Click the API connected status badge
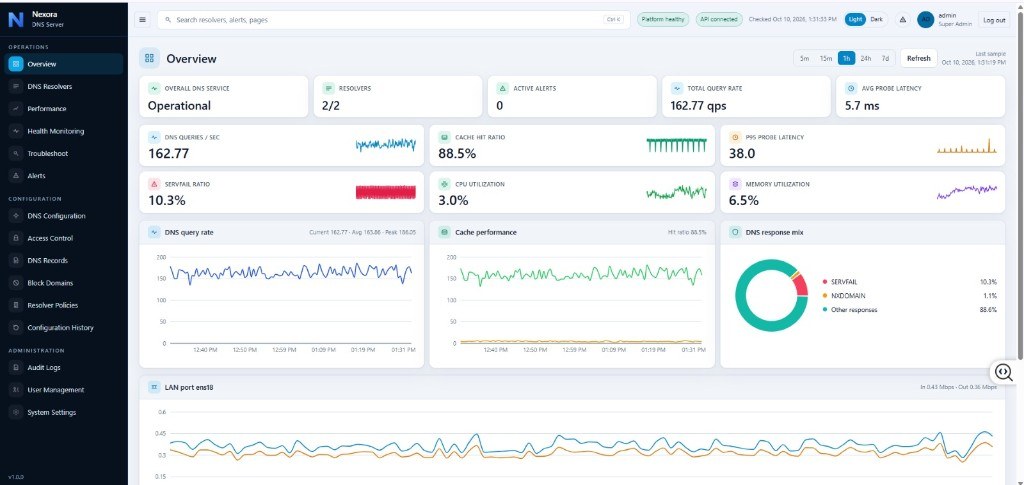Viewport: 1024px width, 485px height. point(719,20)
